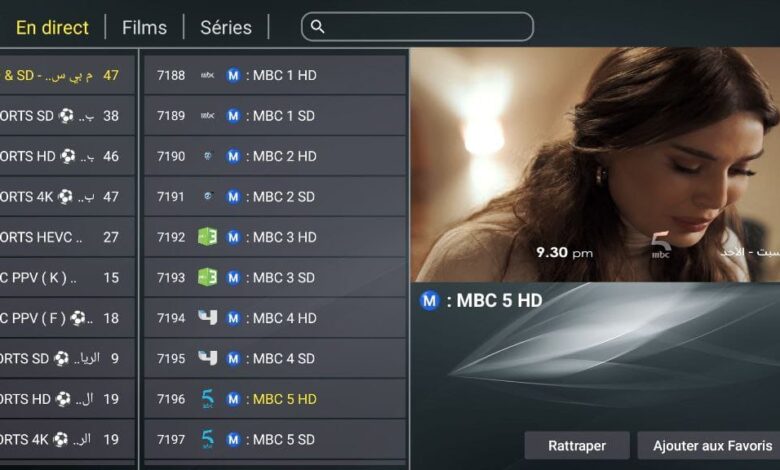Open the Séries tab
Screen dimensions: 780x470
[226, 27]
